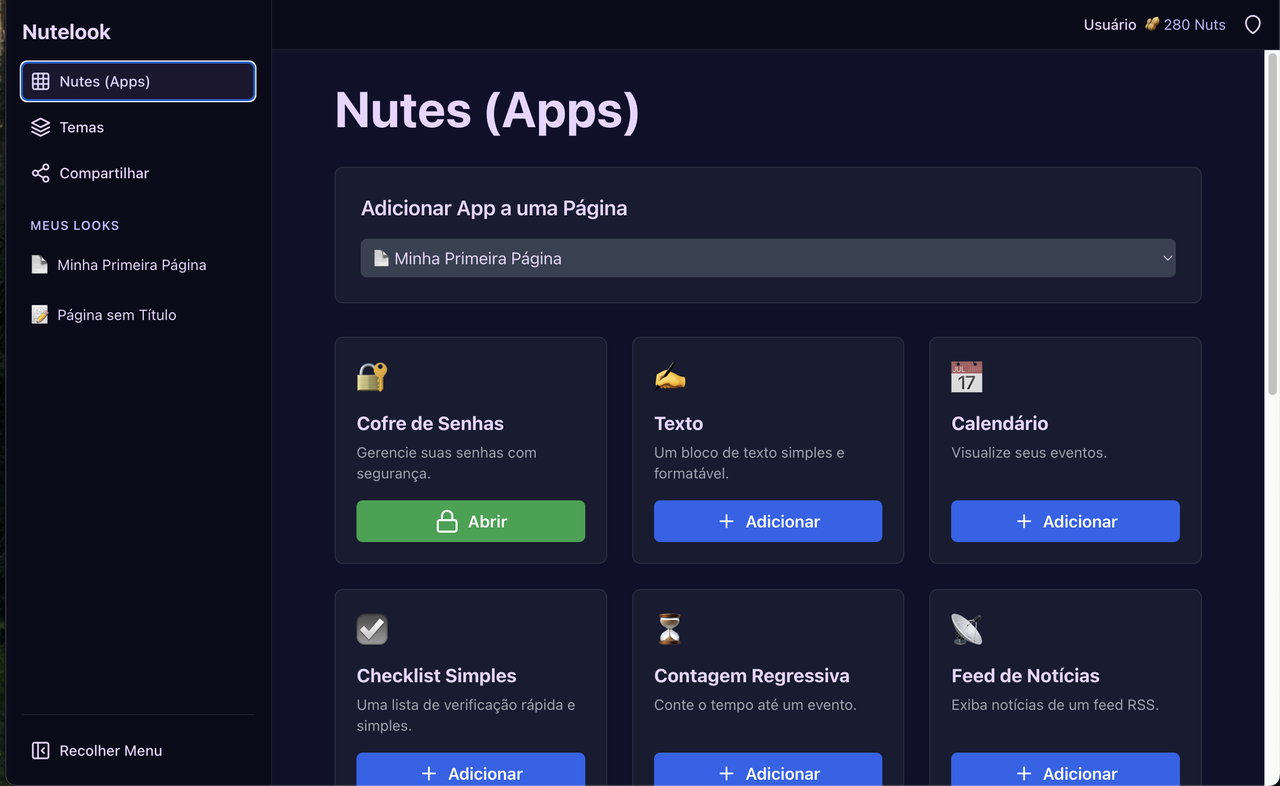The width and height of the screenshot is (1280, 786).
Task: Select Página sem Título under Meus Looks
Action: point(114,314)
